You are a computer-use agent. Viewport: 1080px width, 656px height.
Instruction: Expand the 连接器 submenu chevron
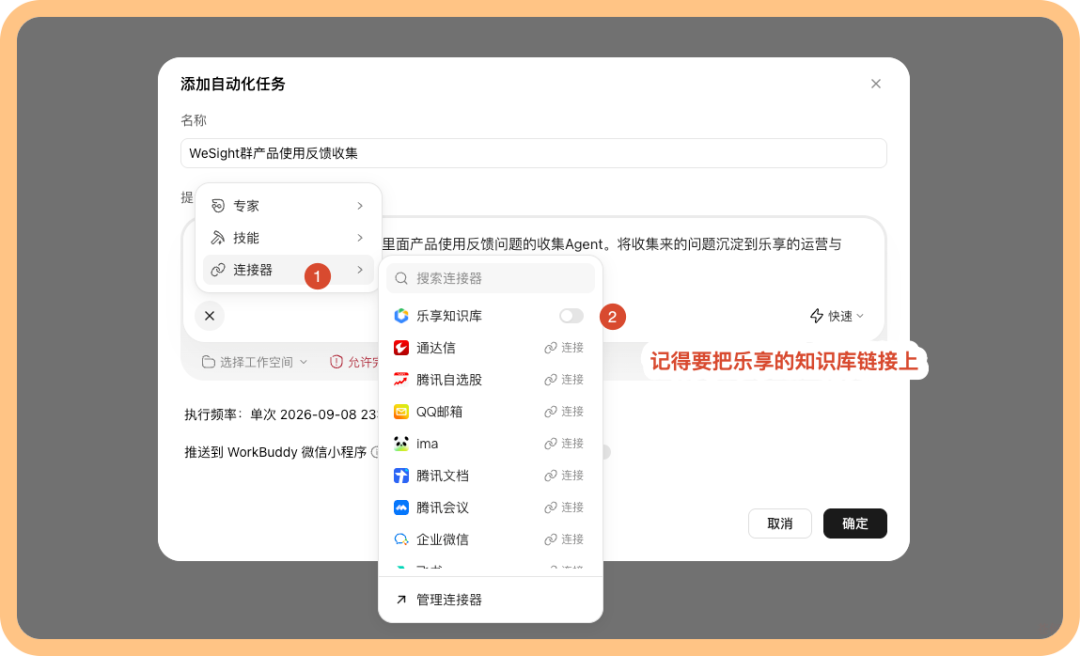tap(360, 269)
